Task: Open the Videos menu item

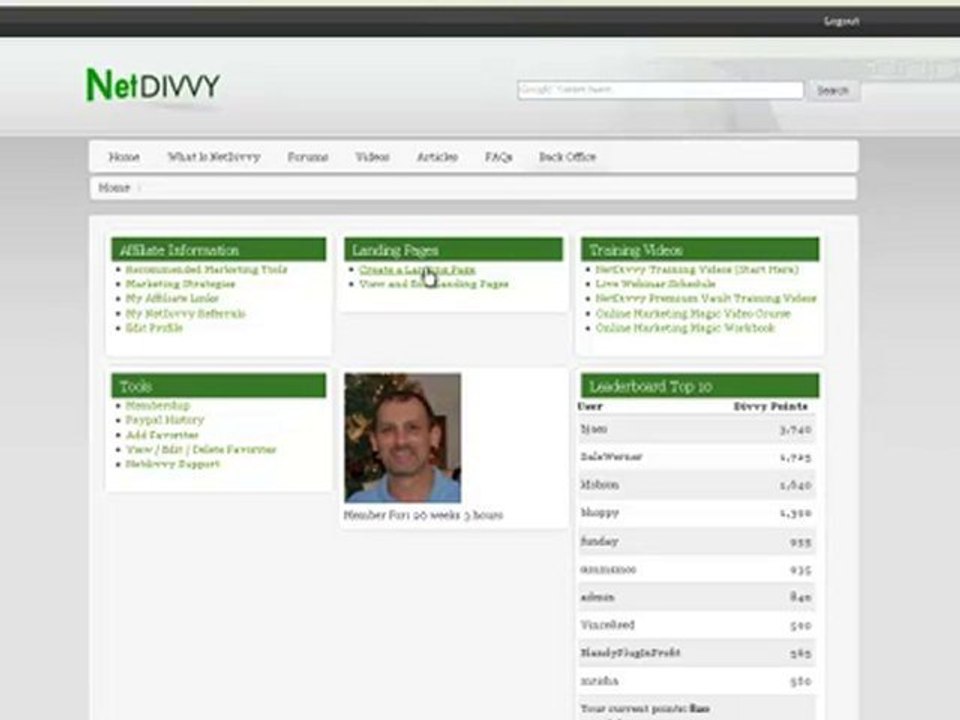Action: pyautogui.click(x=372, y=157)
